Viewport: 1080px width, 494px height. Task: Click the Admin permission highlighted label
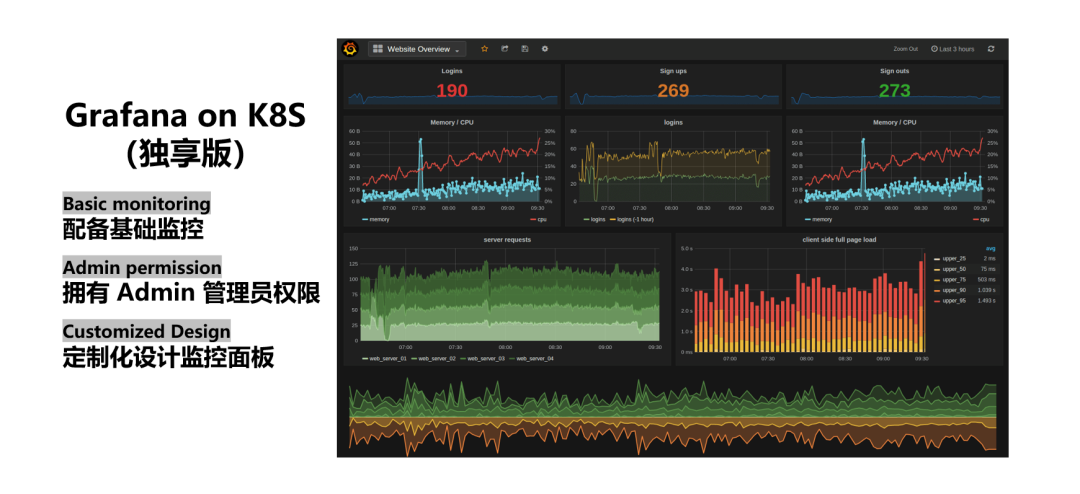click(x=143, y=267)
